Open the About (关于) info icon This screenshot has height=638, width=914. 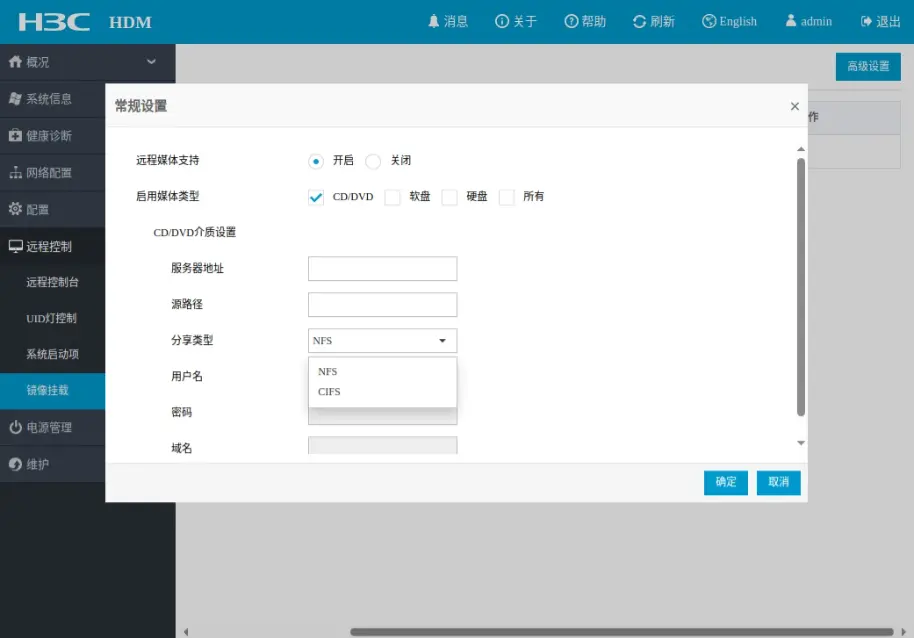pos(502,21)
